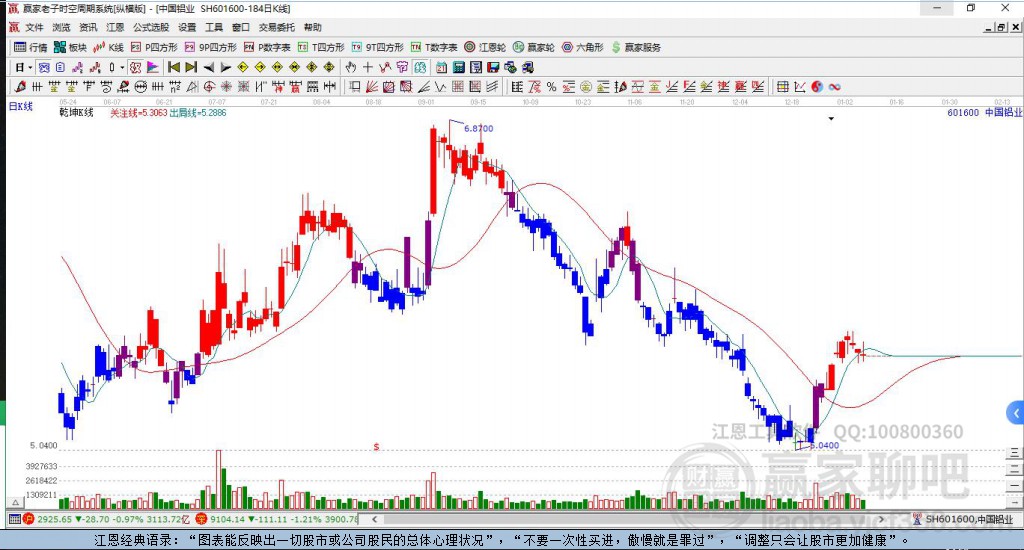Viewport: 1024px width, 550px height.
Task: Open the 江恩 menu
Action: [x=115, y=27]
